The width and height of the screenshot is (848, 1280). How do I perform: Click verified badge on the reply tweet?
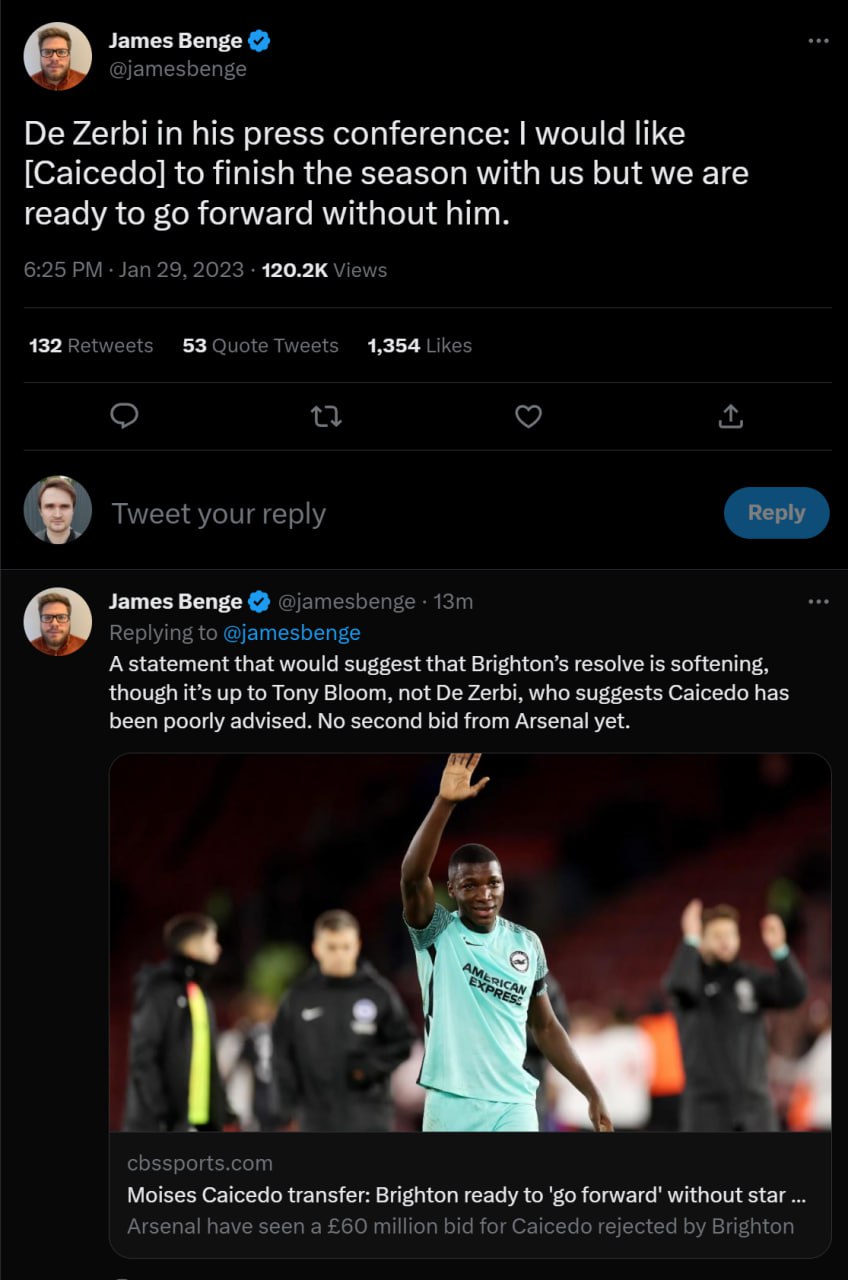point(260,602)
